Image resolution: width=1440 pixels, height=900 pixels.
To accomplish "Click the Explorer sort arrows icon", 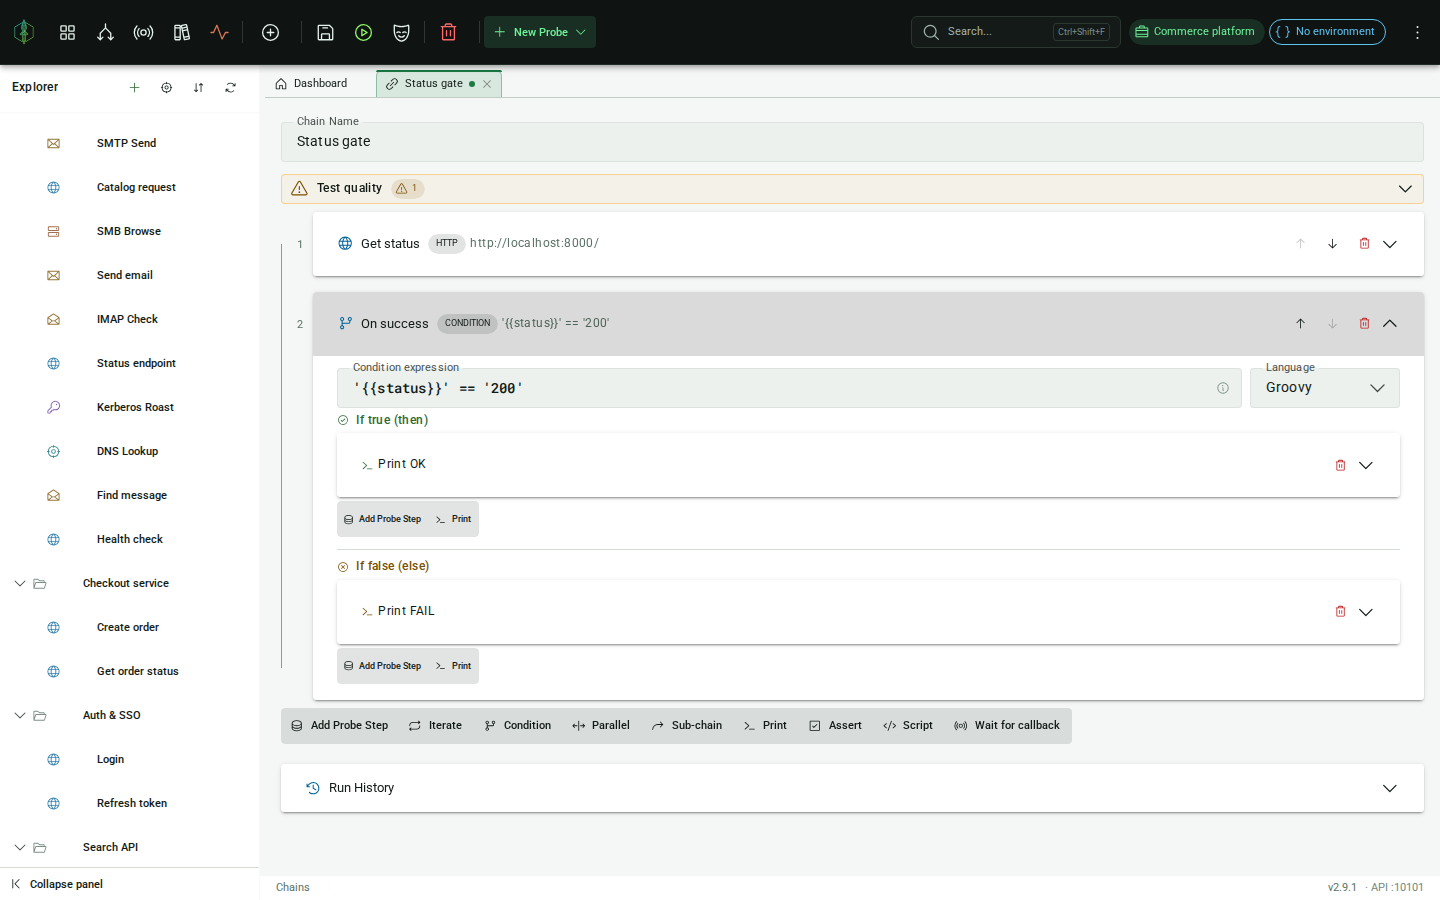I will point(198,87).
